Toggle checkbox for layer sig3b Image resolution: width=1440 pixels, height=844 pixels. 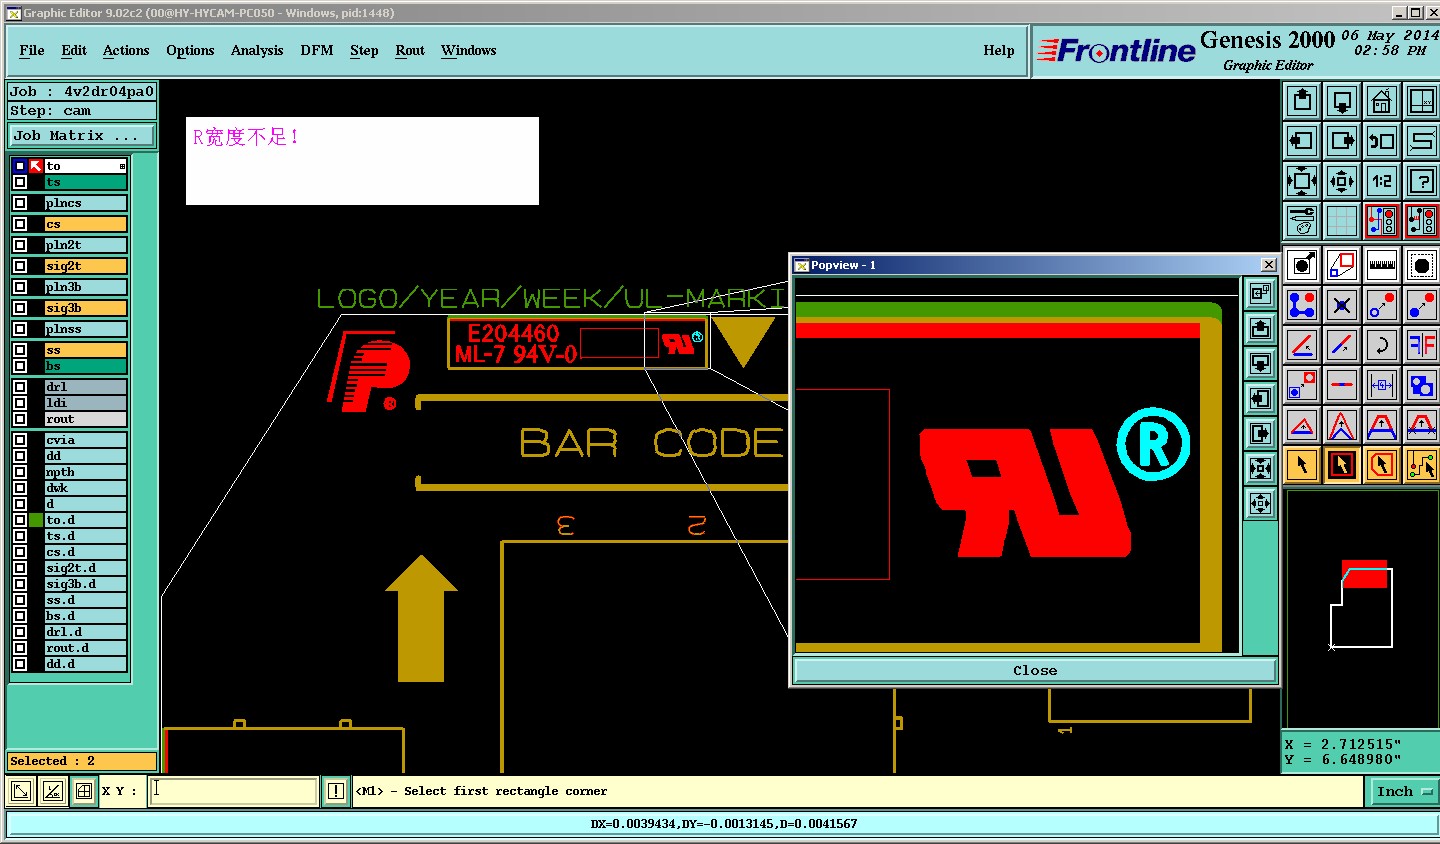20,308
